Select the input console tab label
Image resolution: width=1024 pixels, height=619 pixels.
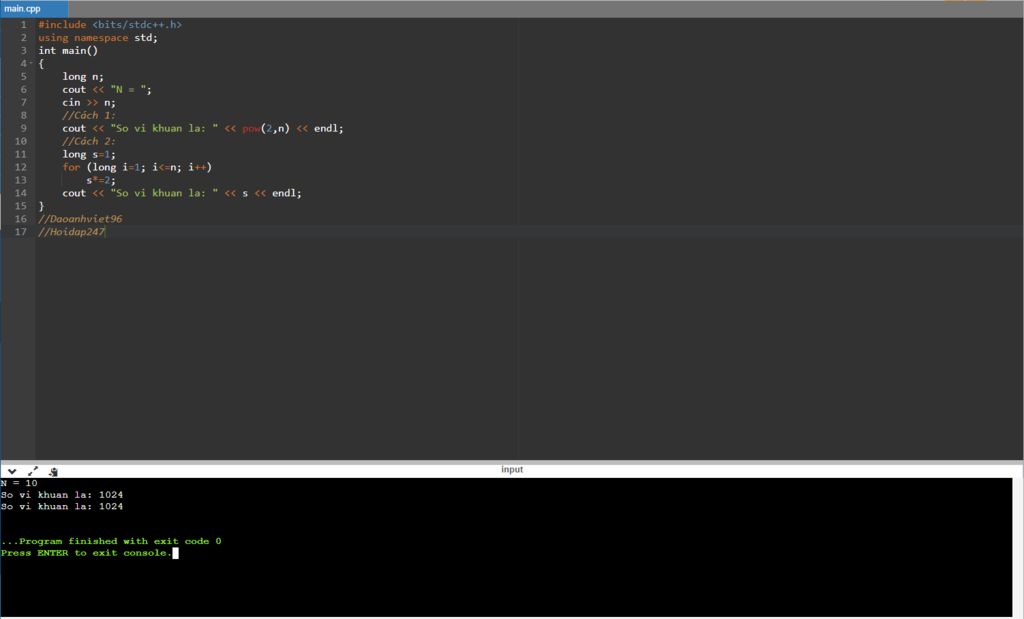[x=512, y=469]
